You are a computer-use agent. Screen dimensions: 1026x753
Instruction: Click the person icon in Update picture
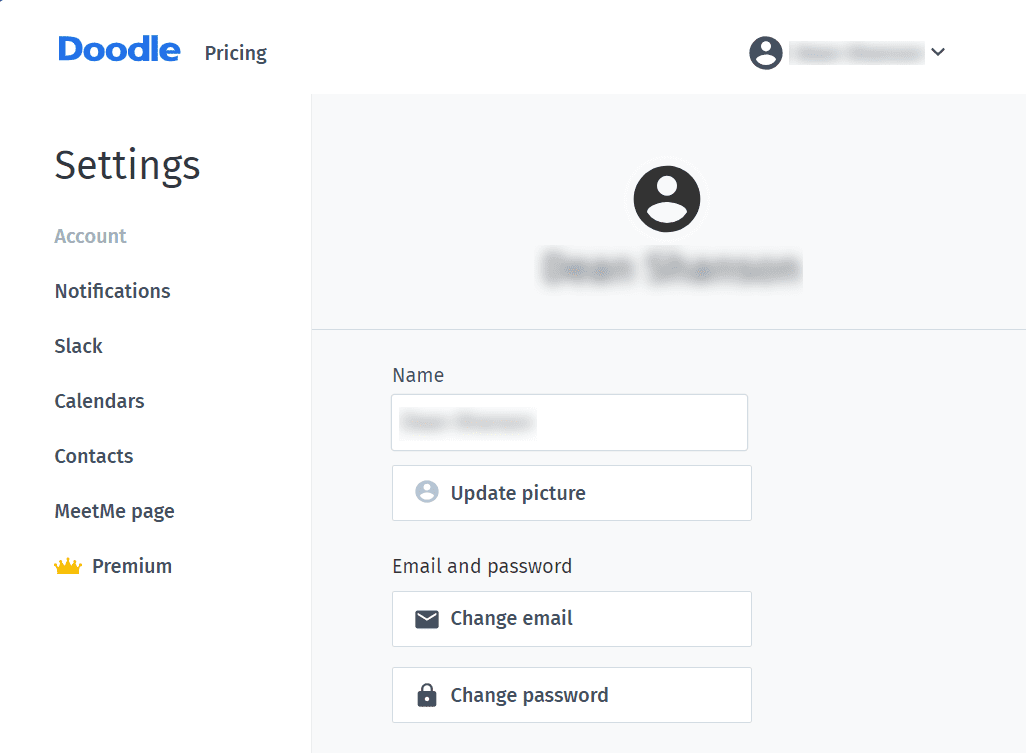point(427,491)
